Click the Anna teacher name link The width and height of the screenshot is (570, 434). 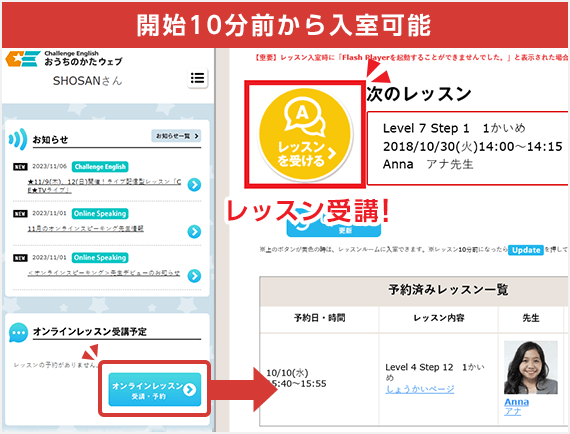(517, 402)
